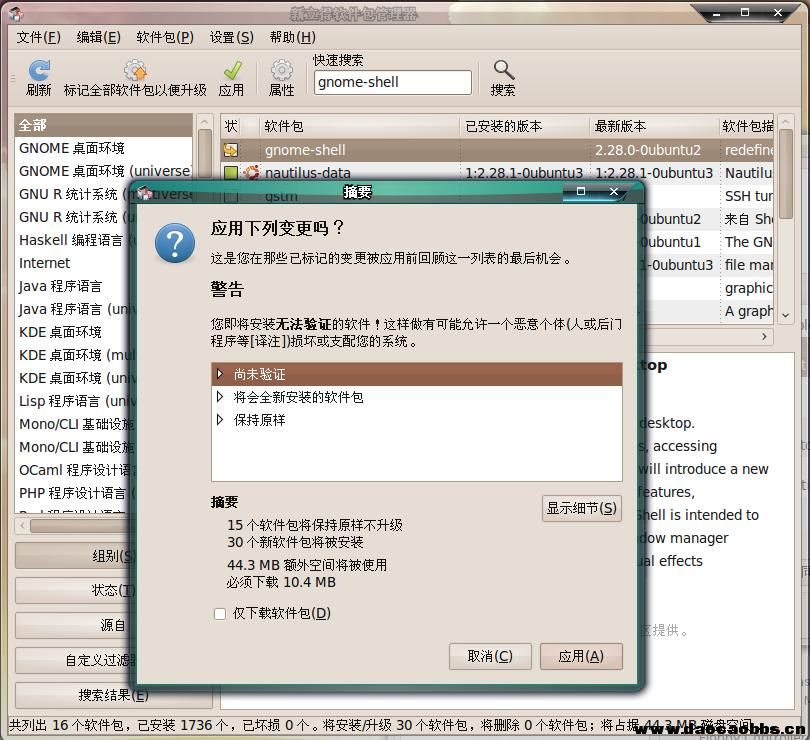Expand the 尚未验证 tree row

click(x=220, y=374)
